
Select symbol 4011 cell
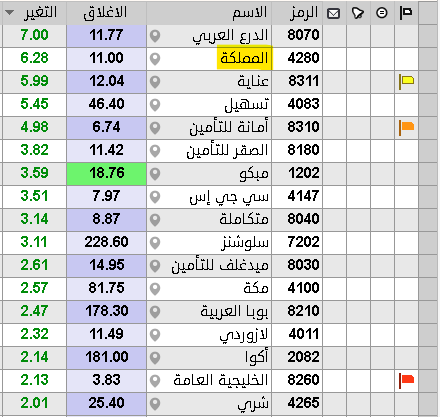[x=297, y=335]
